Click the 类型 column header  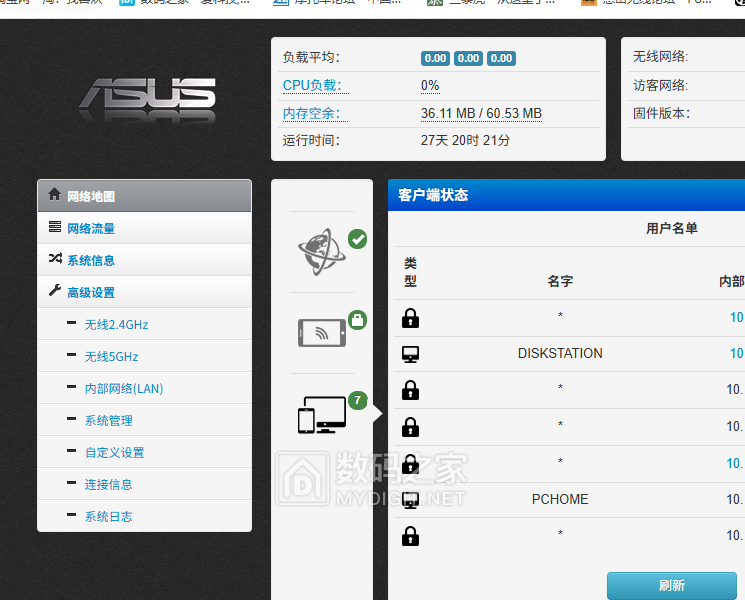pyautogui.click(x=411, y=272)
